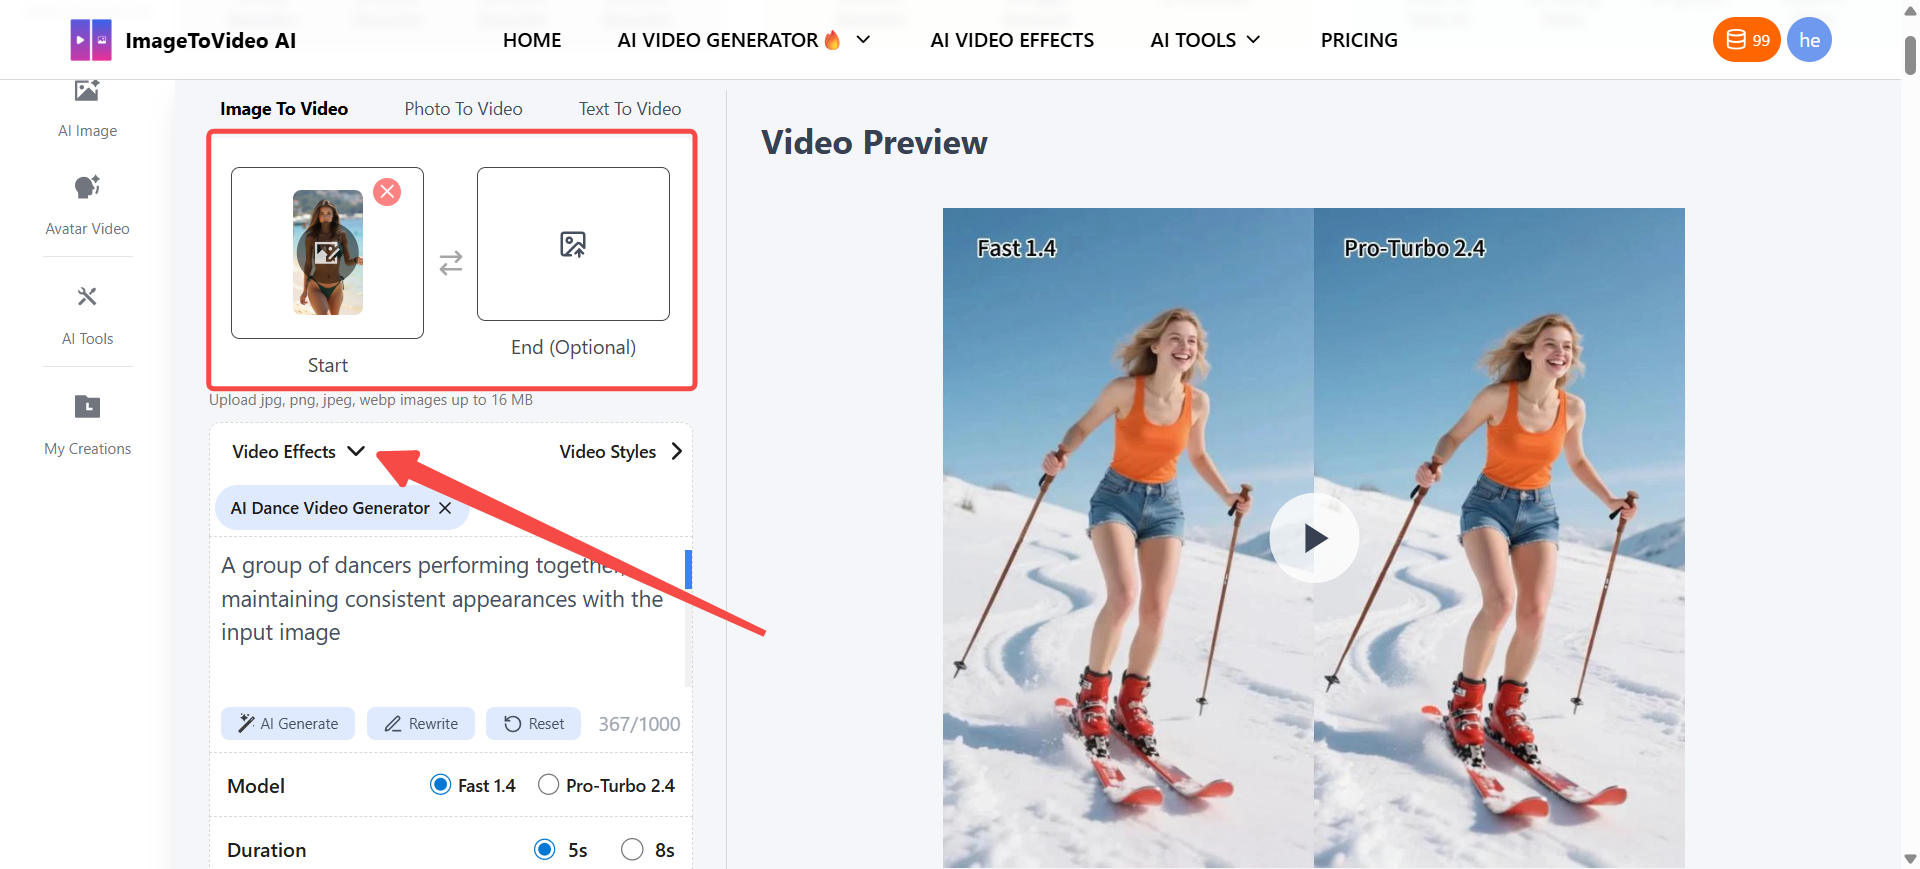Switch to the Photo To Video tab
Image resolution: width=1920 pixels, height=869 pixels.
(x=463, y=108)
